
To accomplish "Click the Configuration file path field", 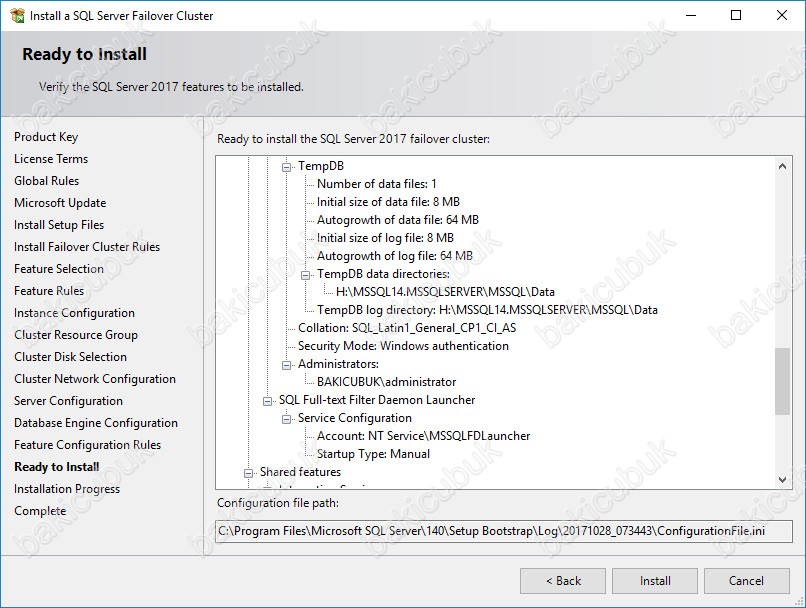I will pos(504,531).
